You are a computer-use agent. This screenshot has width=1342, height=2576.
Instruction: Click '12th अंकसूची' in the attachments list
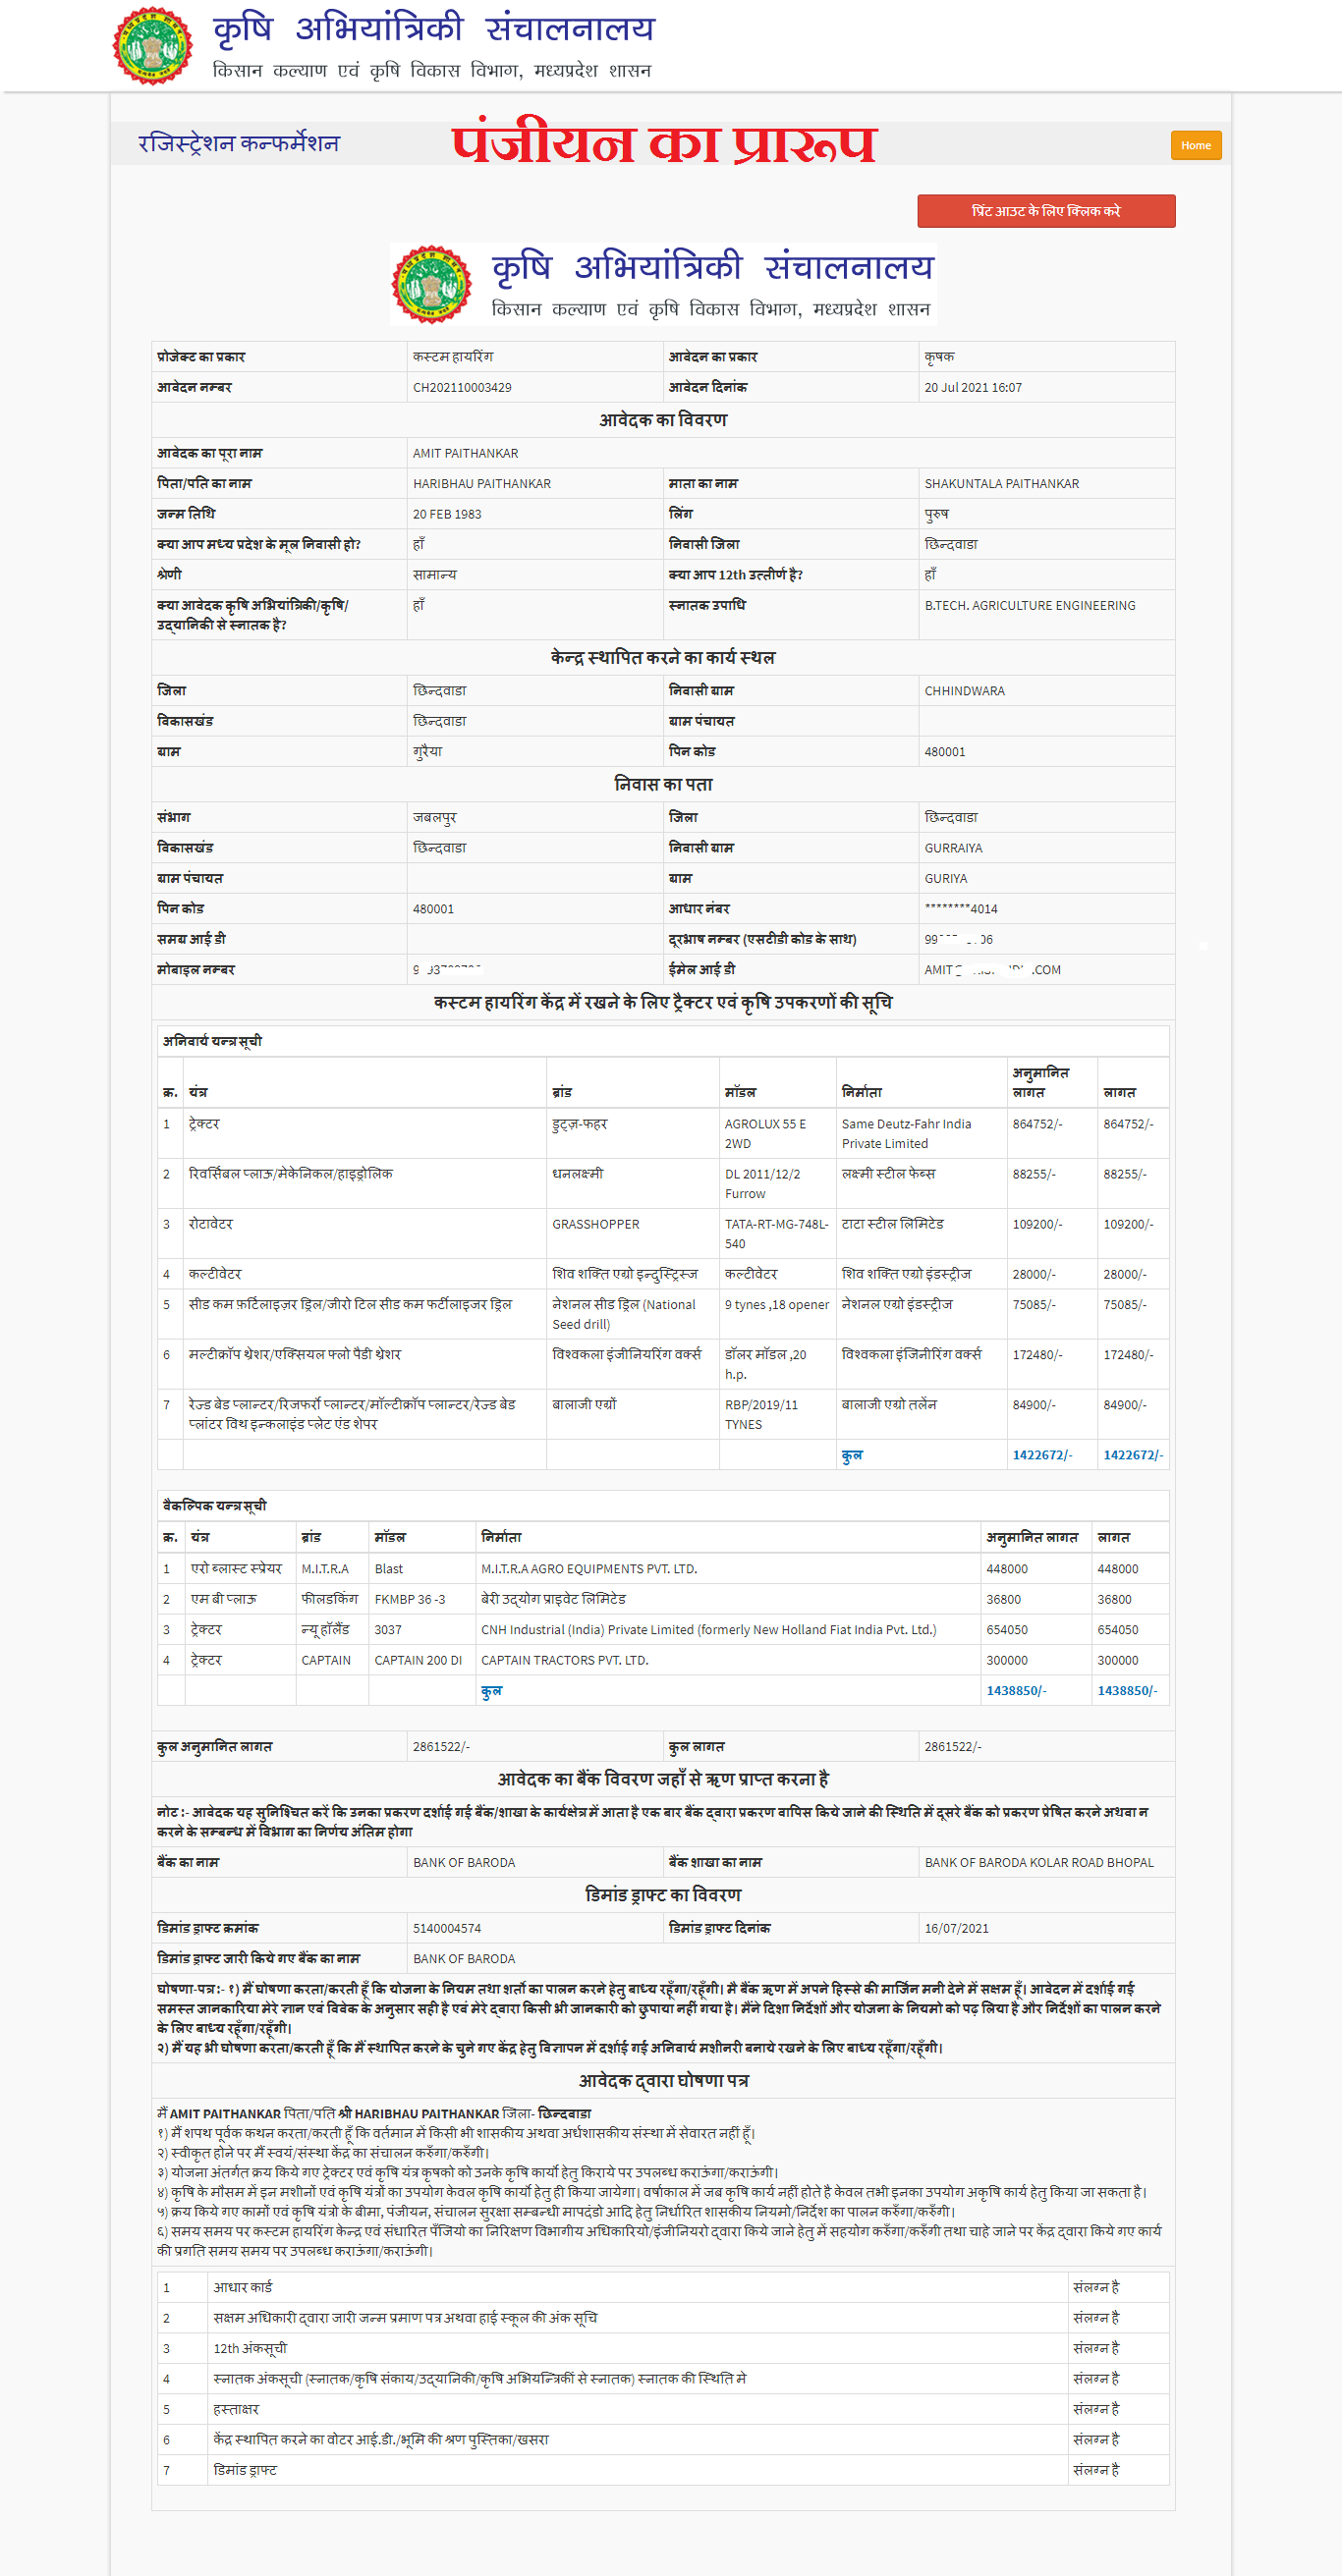250,2349
